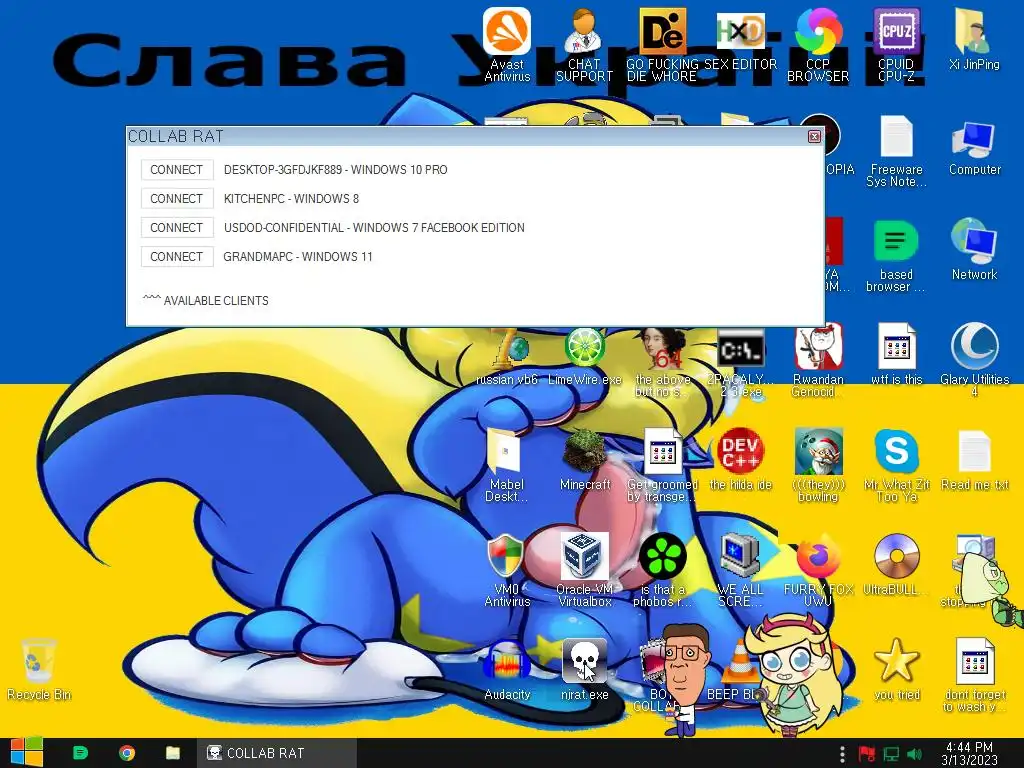
Task: Launch Chrome from the taskbar
Action: (x=127, y=753)
